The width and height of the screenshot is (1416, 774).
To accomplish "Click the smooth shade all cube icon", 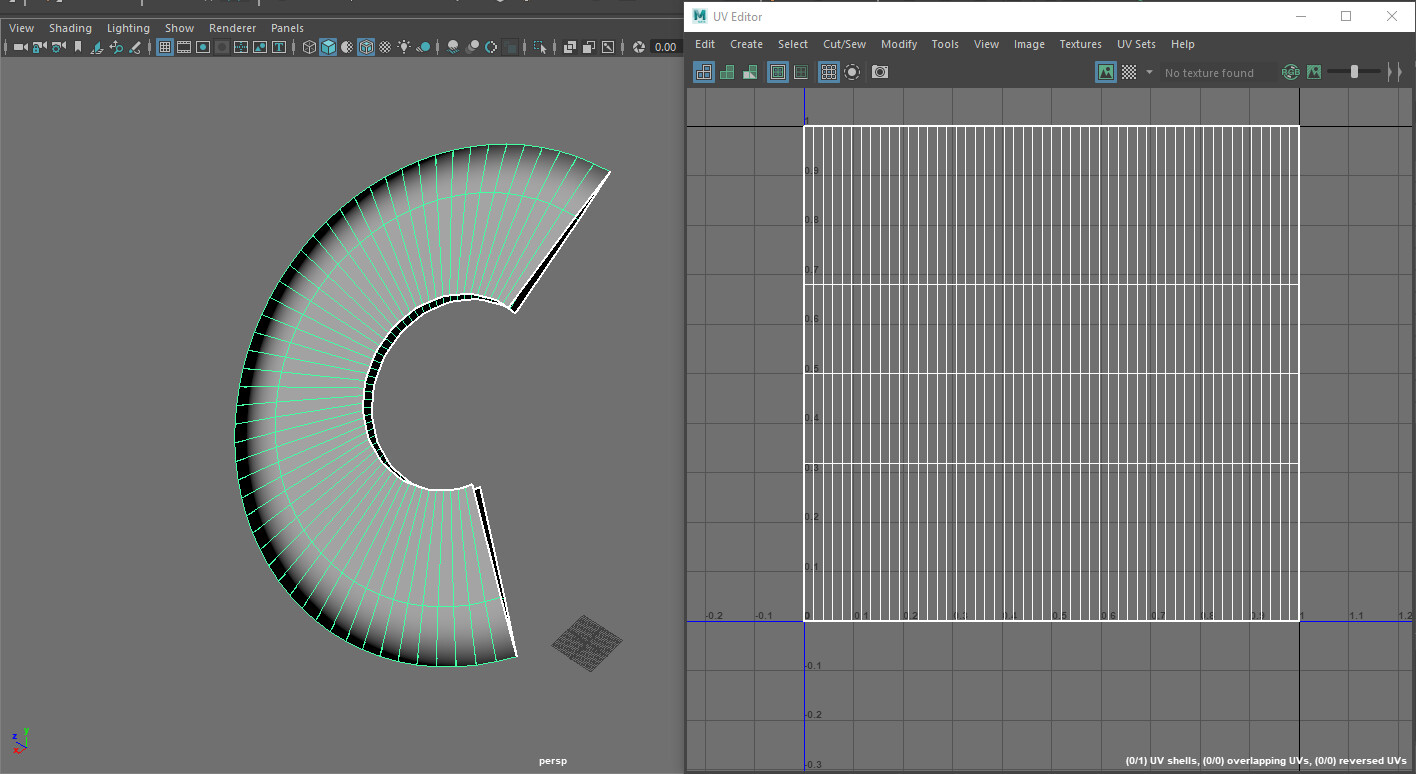I will tap(328, 47).
